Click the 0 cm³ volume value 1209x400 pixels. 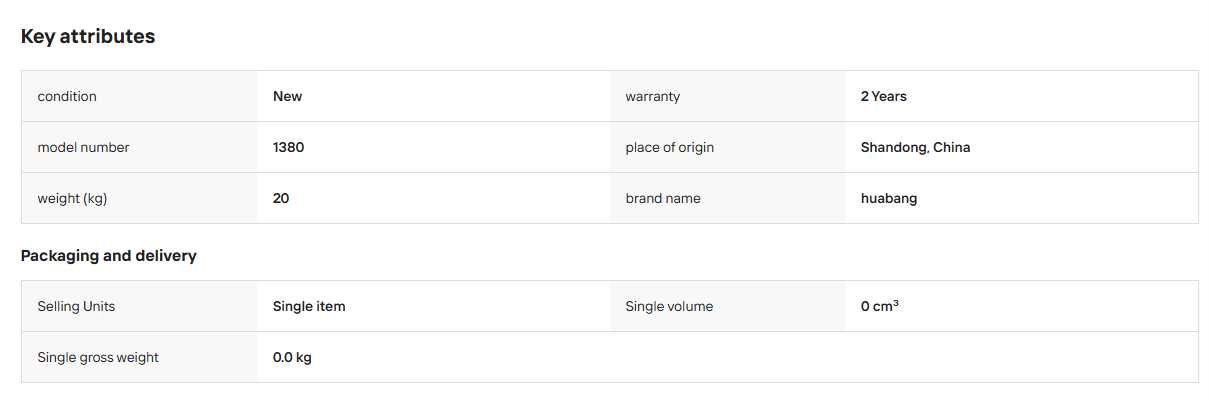point(880,306)
